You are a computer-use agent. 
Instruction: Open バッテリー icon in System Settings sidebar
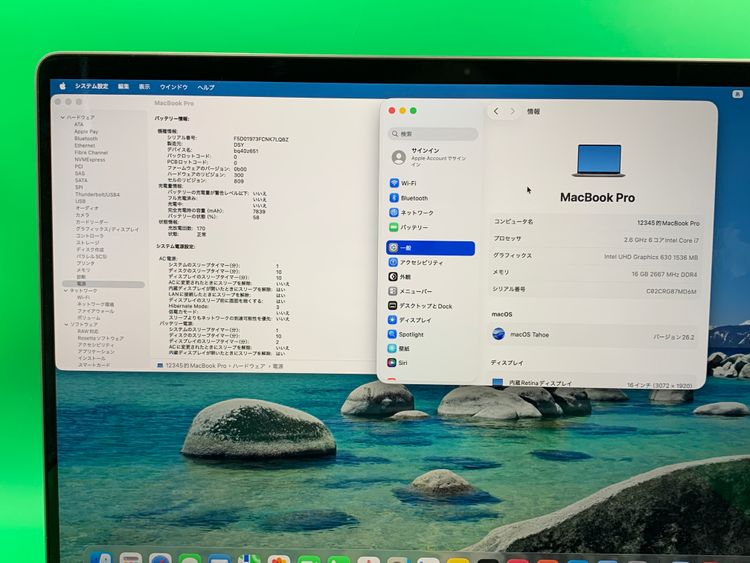(x=394, y=227)
